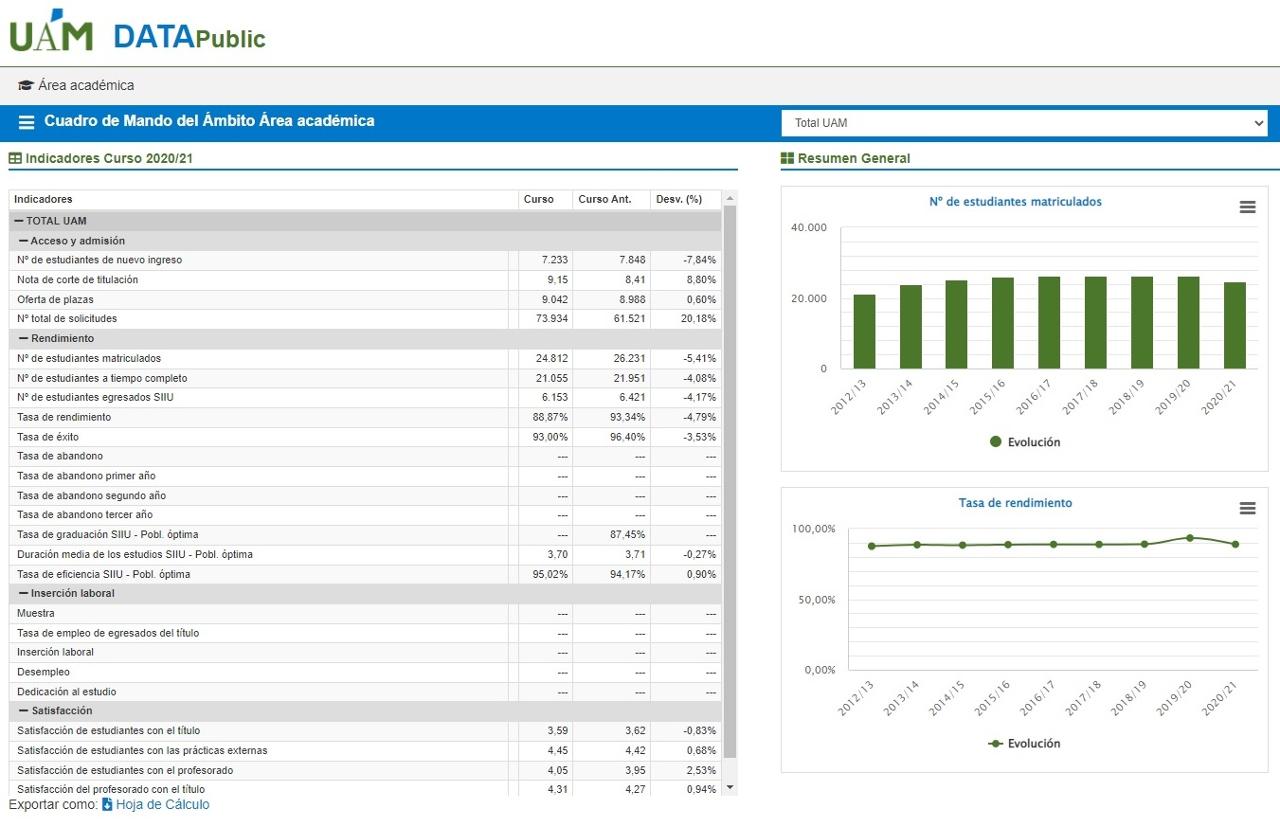
Task: Collapse the Inserción laboral section
Action: tap(24, 593)
